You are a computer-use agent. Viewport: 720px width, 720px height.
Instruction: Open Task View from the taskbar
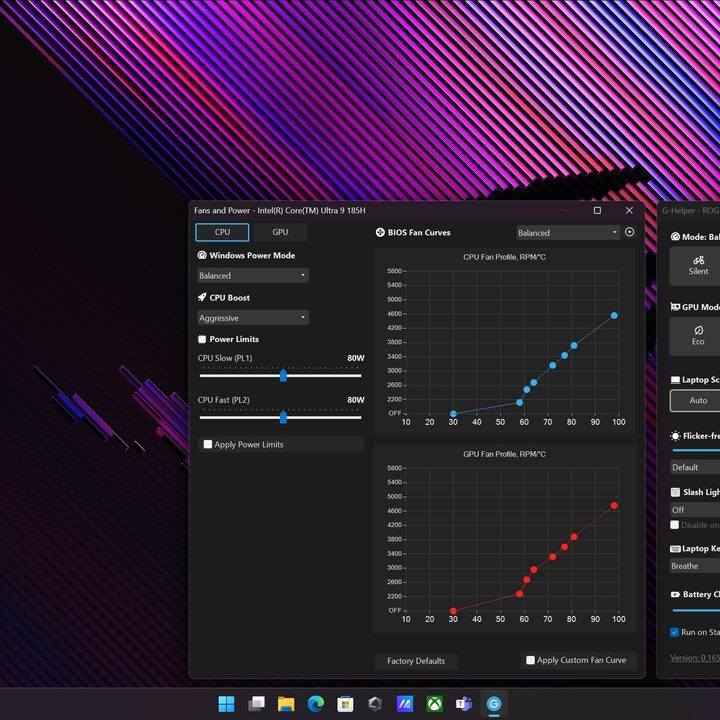256,703
